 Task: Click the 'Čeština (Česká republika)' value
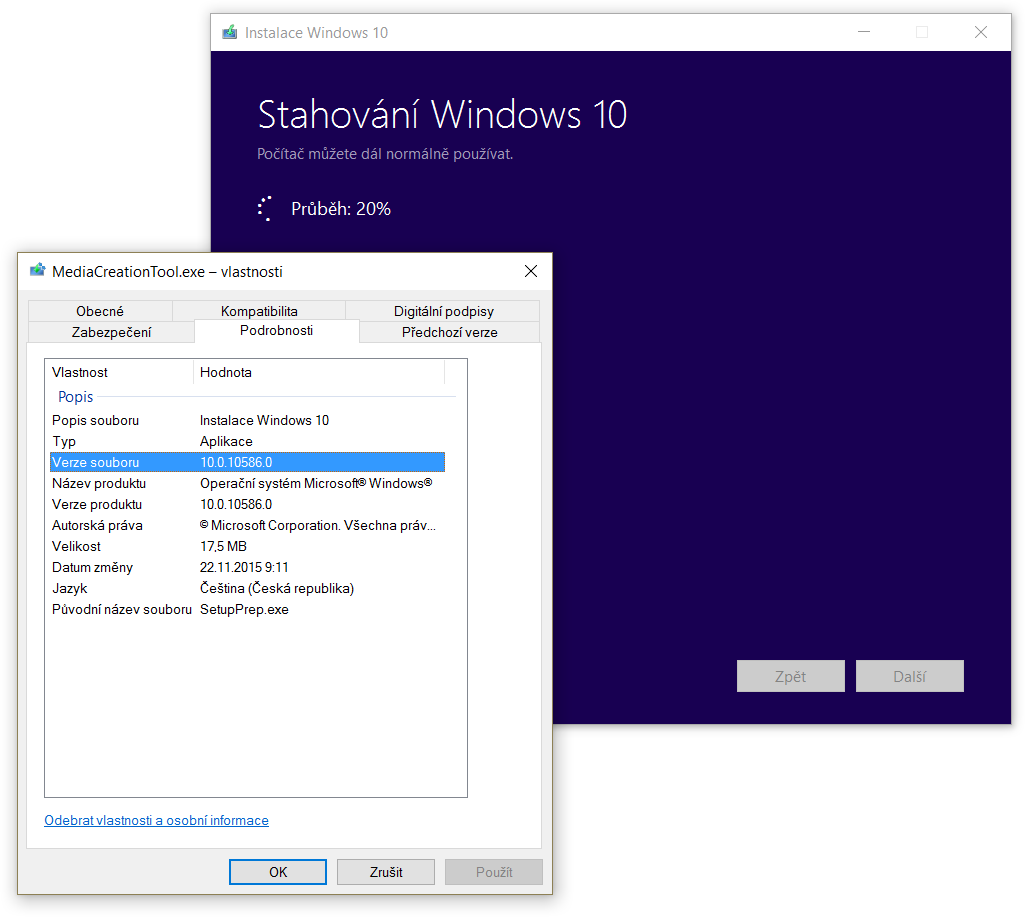277,588
